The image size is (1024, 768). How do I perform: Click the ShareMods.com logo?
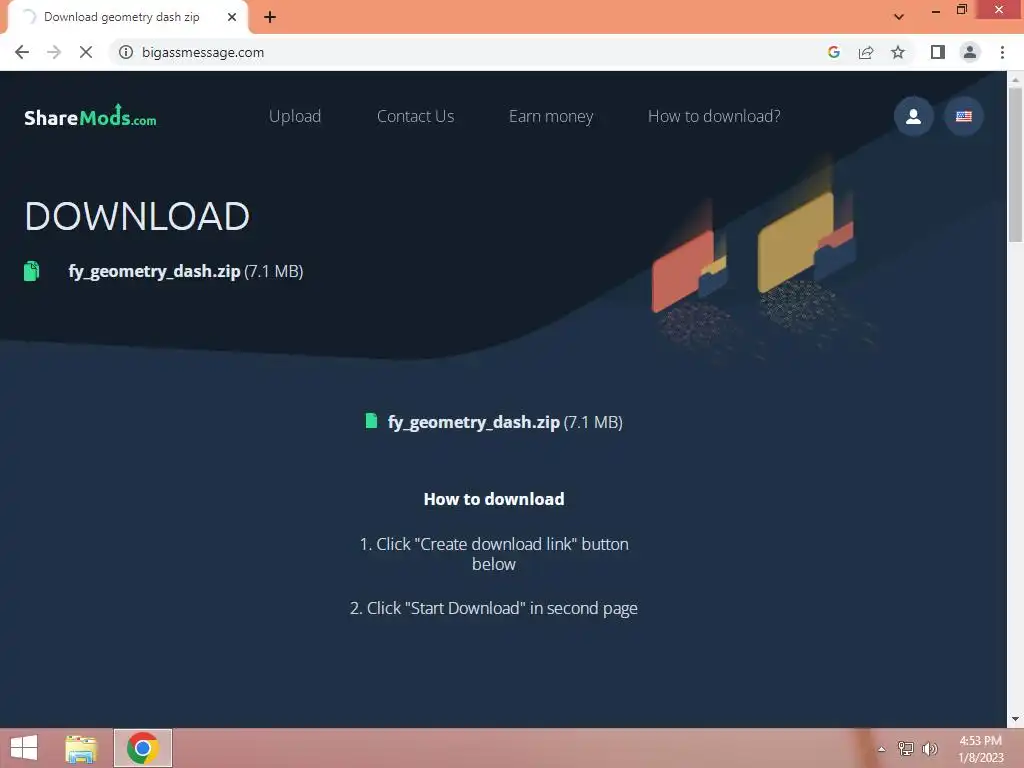[90, 116]
